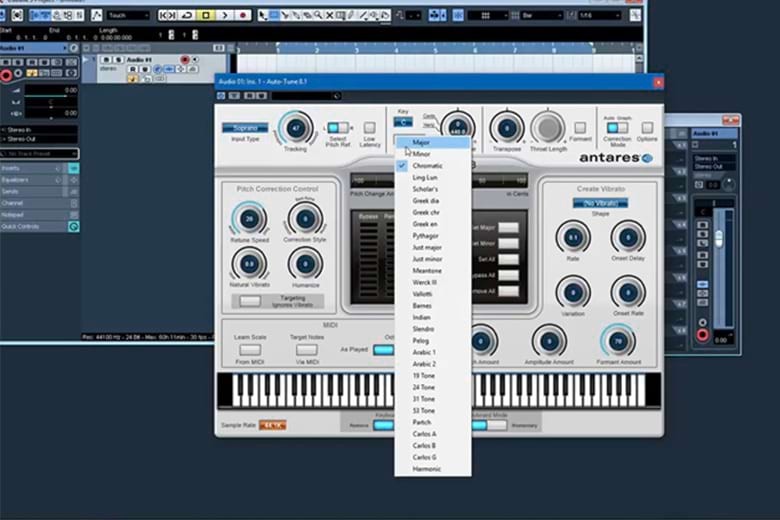The width and height of the screenshot is (780, 520).
Task: Select the Major scale from the list
Action: pos(433,142)
